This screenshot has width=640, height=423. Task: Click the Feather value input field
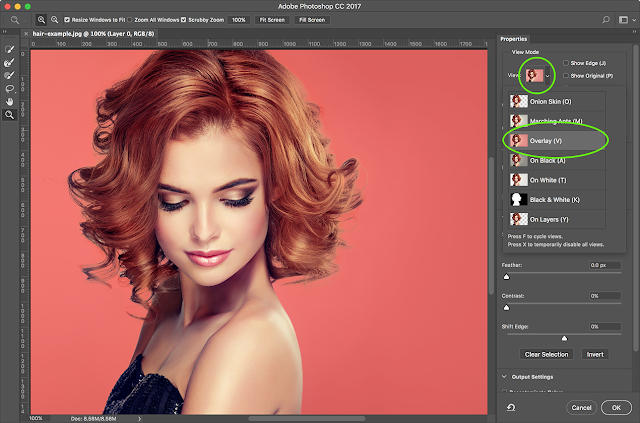[606, 265]
